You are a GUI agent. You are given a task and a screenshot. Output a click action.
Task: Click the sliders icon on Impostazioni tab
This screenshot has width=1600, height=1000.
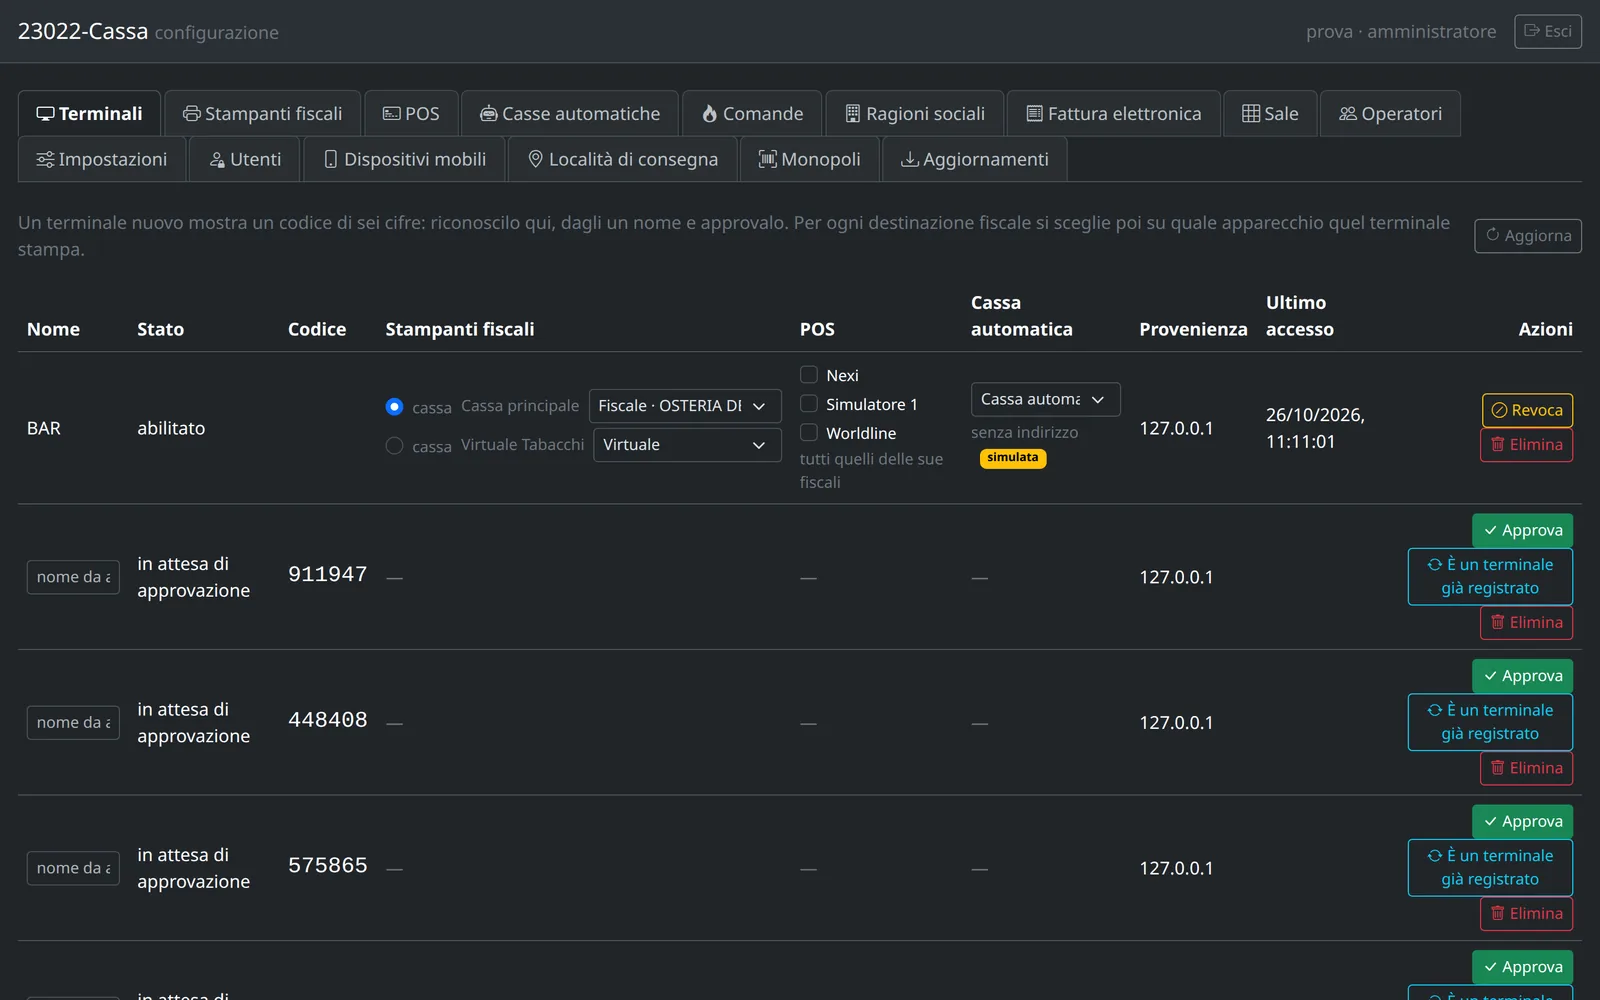point(45,159)
